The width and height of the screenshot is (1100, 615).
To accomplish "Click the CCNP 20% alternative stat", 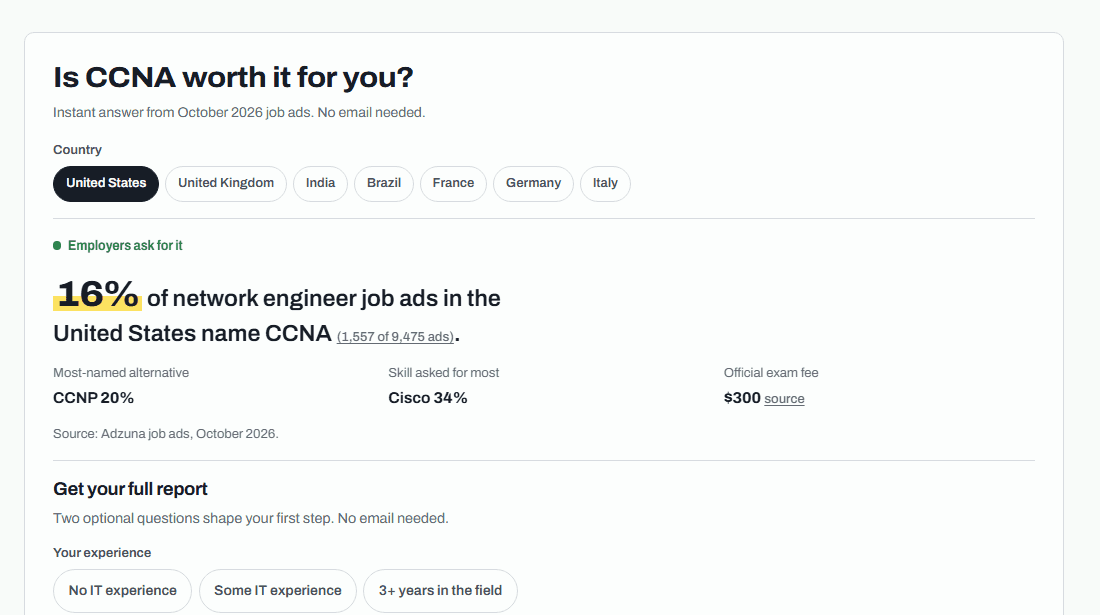I will click(93, 398).
